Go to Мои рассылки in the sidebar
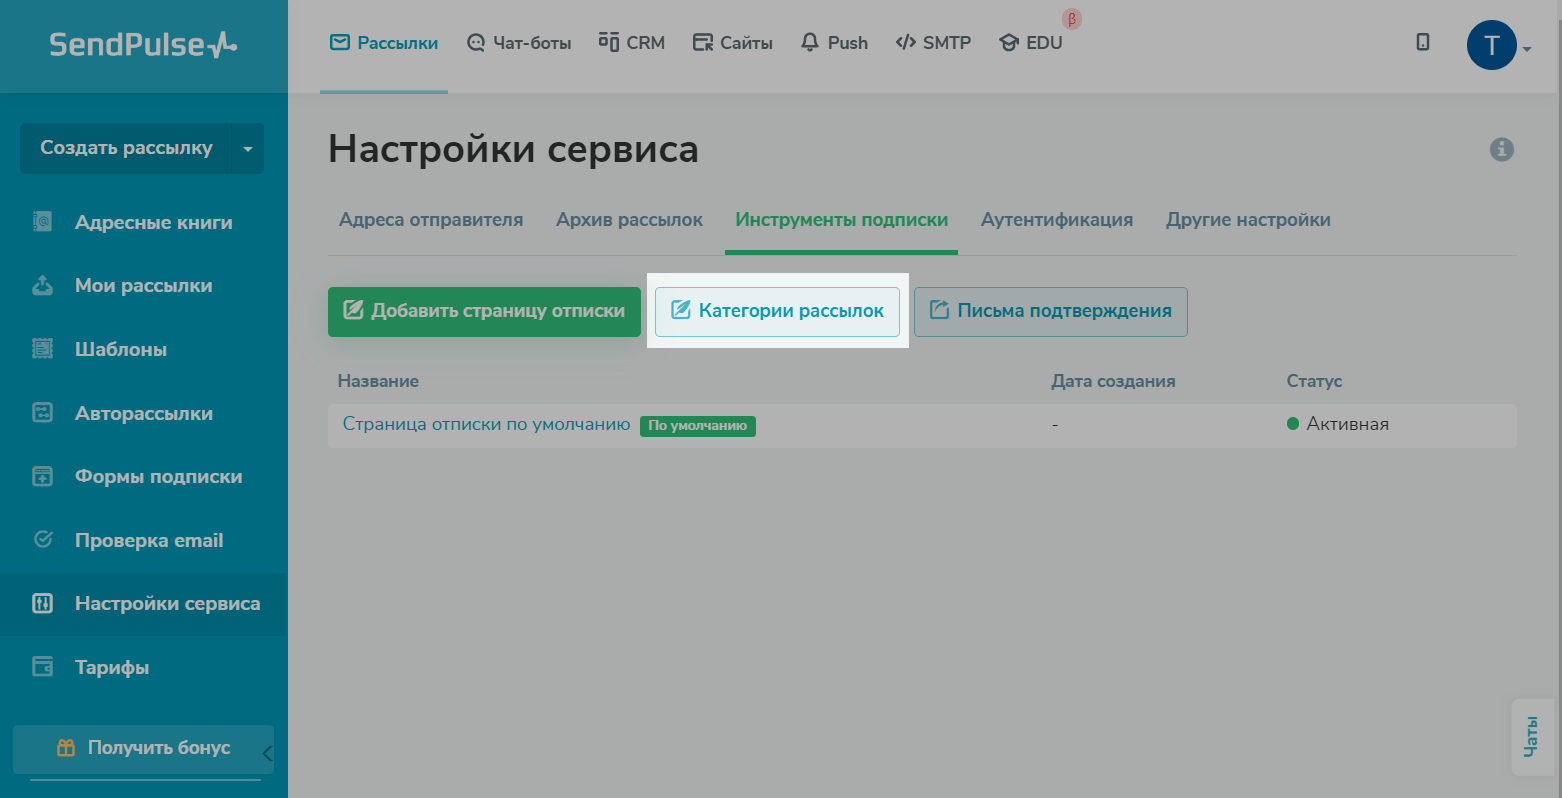 tap(143, 286)
